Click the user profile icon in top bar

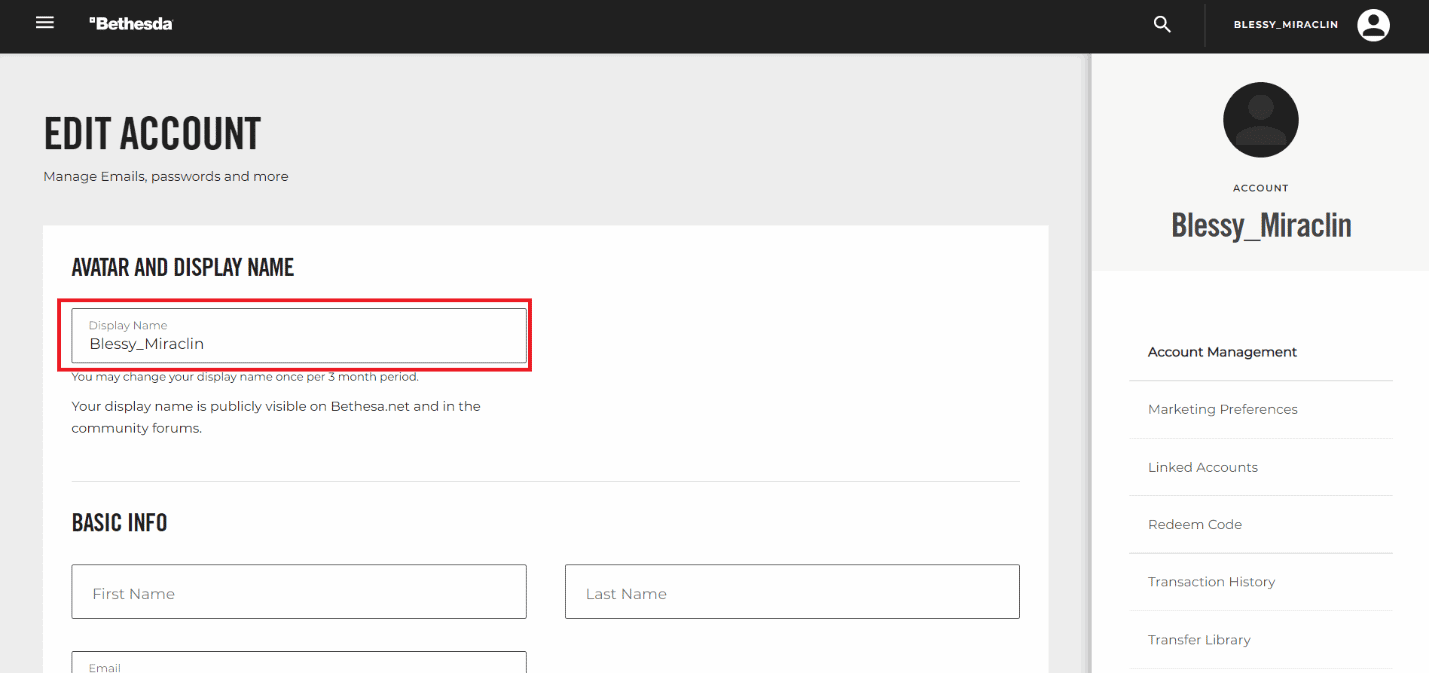coord(1372,24)
